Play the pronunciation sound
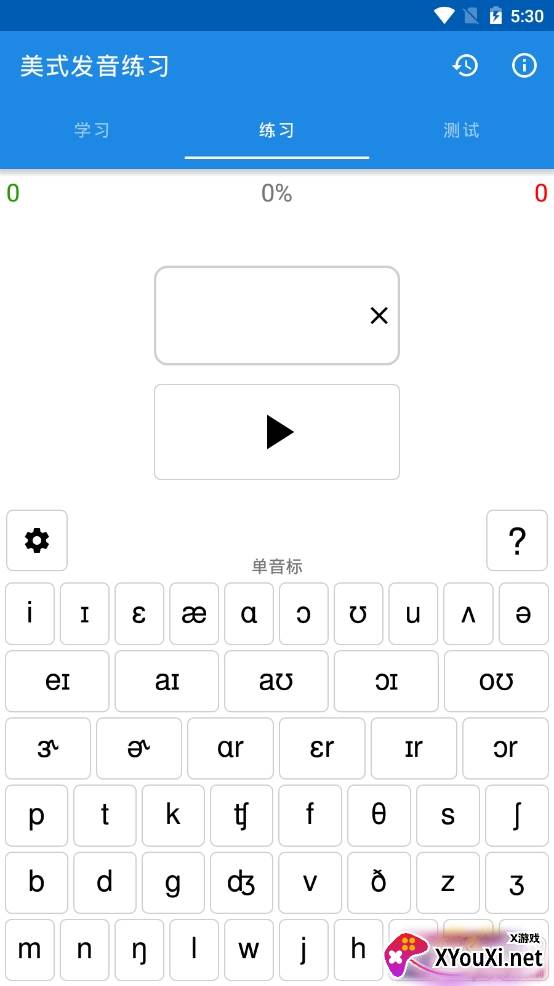Screen dimensions: 554x986 (277, 432)
